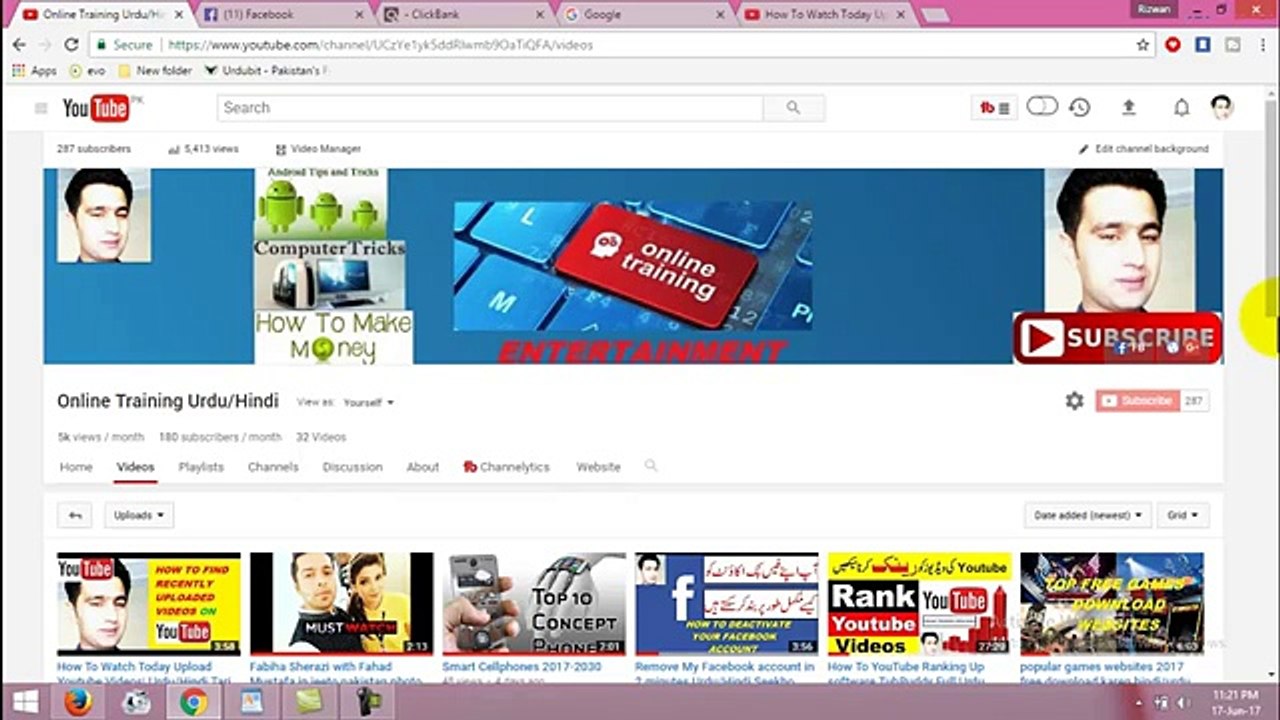Launch Firefox from the taskbar

pos(78,703)
